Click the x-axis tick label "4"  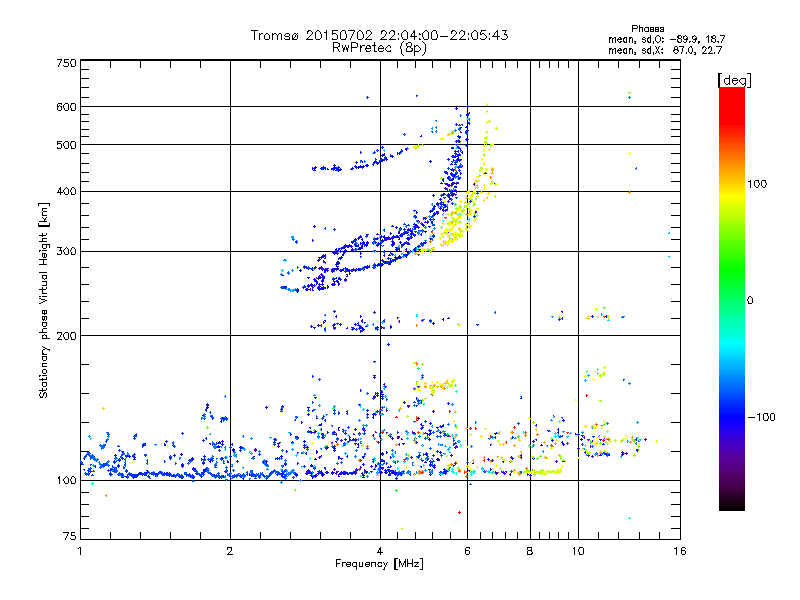(x=380, y=551)
